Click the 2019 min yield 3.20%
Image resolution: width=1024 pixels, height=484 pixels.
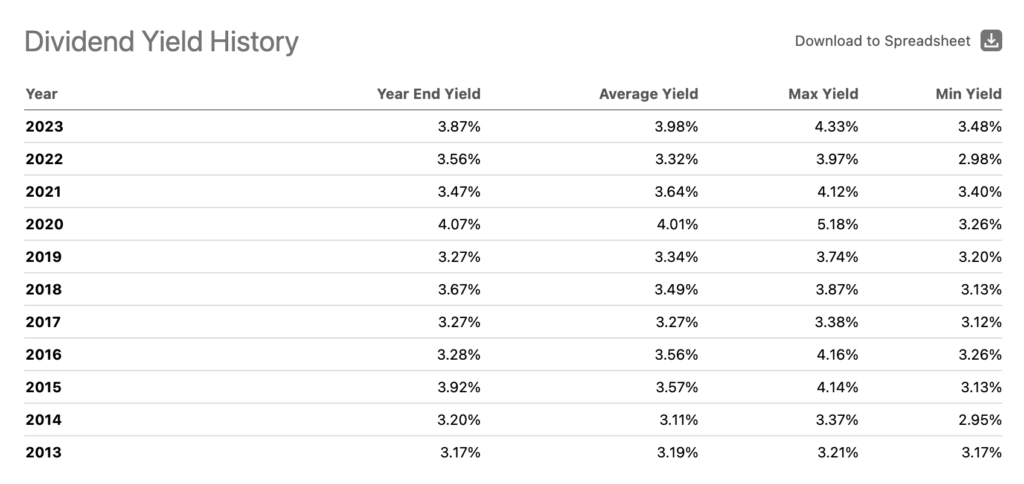pos(980,257)
